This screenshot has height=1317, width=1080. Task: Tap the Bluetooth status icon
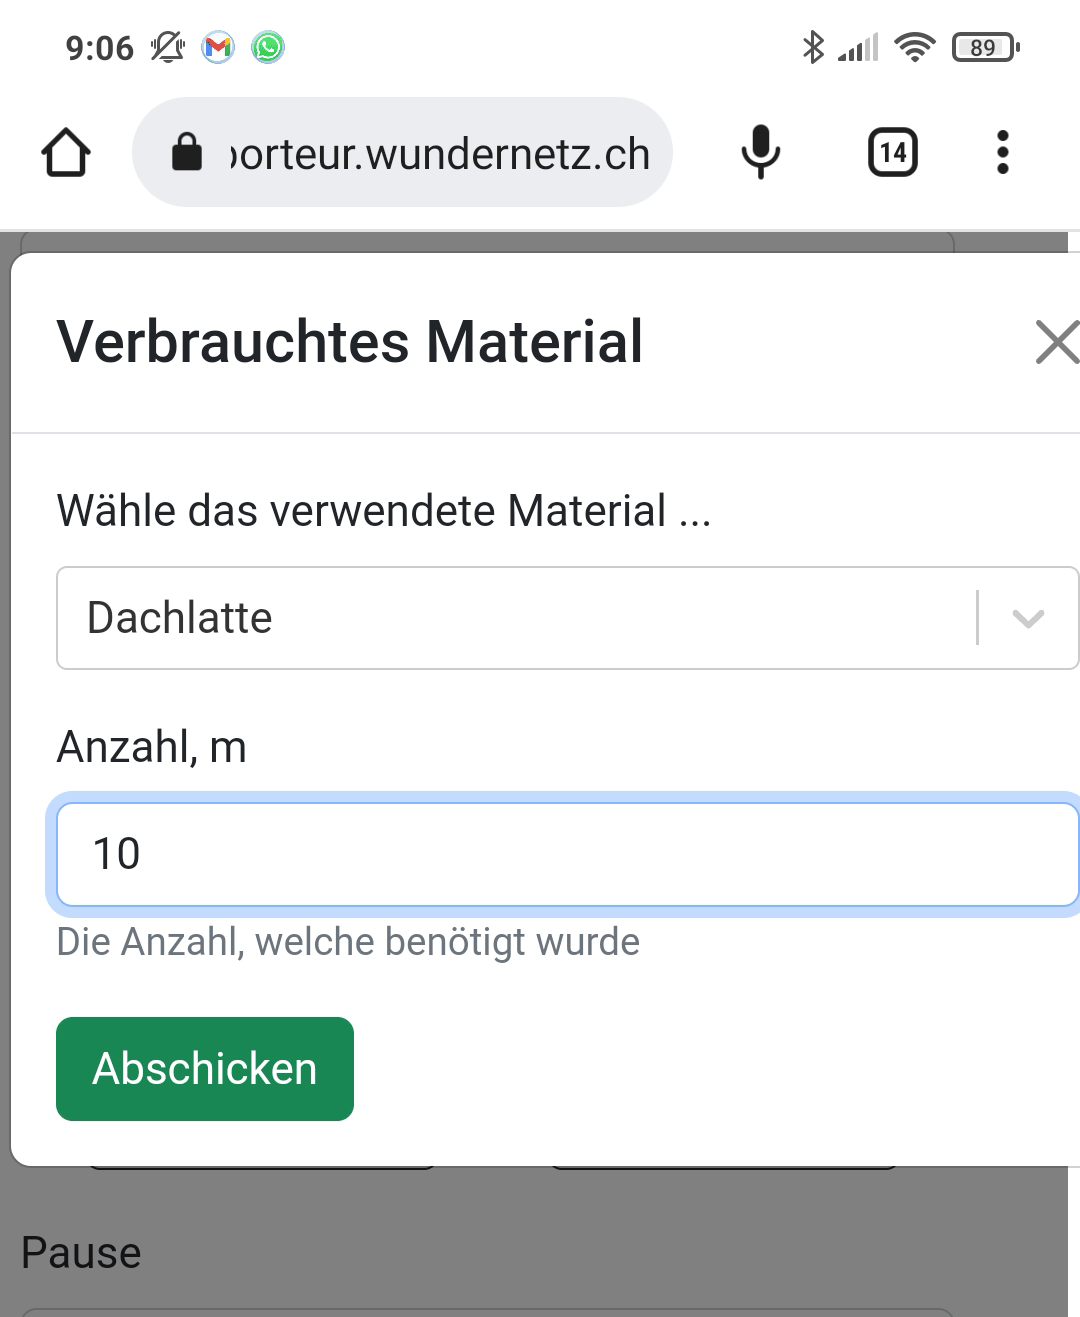(x=813, y=47)
